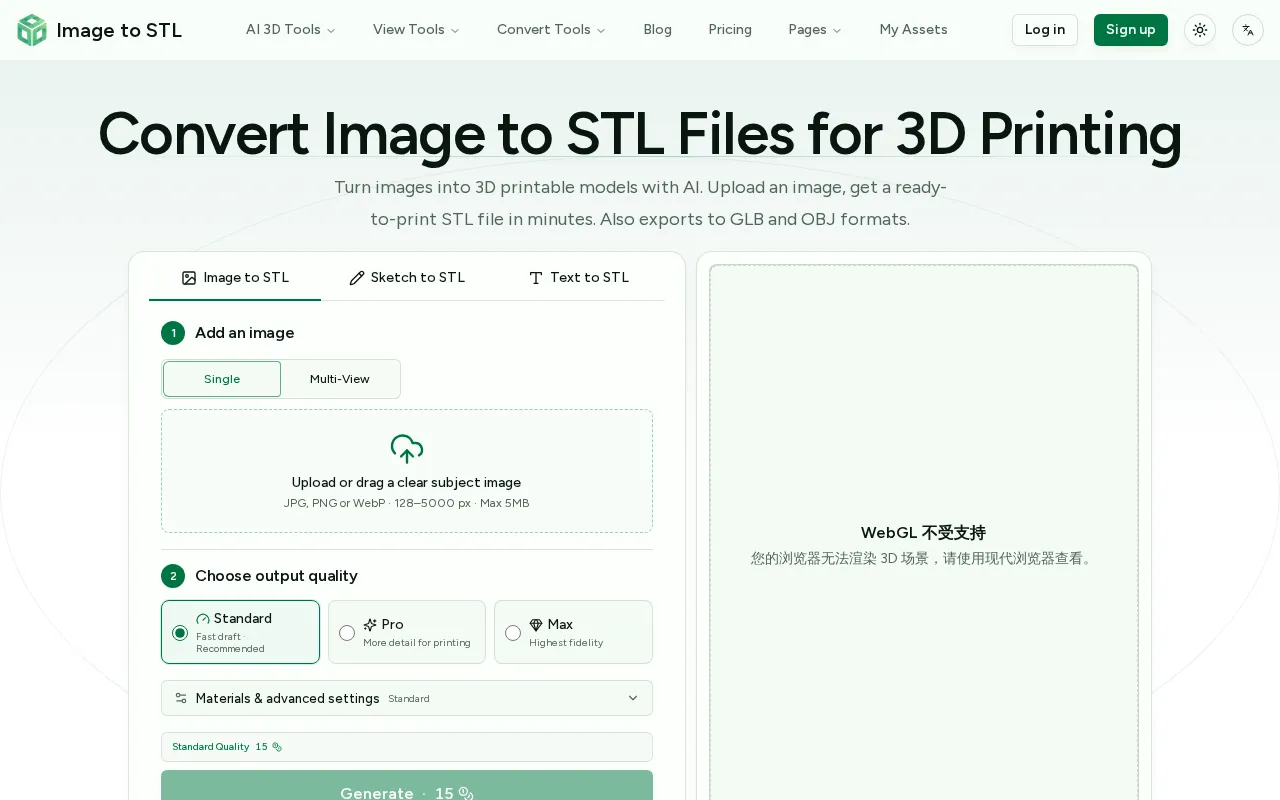Open the Convert Tools dropdown menu
The image size is (1280, 800).
pos(551,30)
